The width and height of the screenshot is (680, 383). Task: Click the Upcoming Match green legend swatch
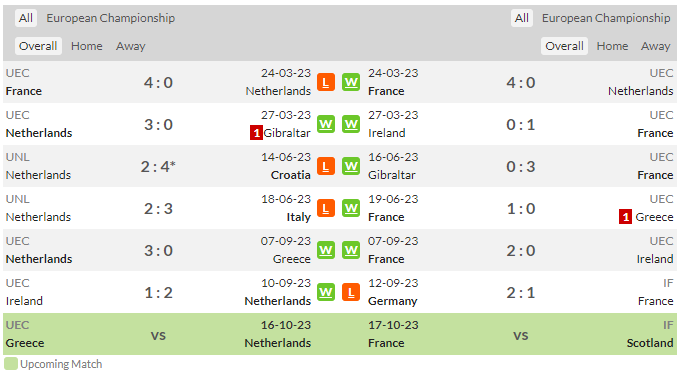point(11,364)
